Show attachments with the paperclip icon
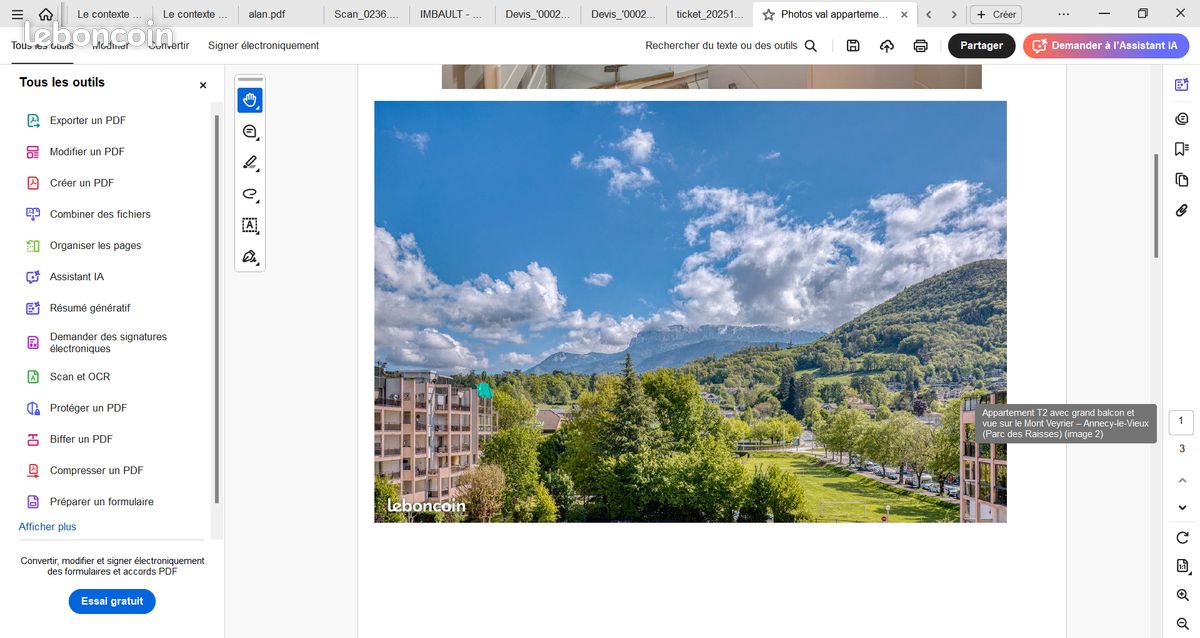1200x638 pixels. 1182,211
